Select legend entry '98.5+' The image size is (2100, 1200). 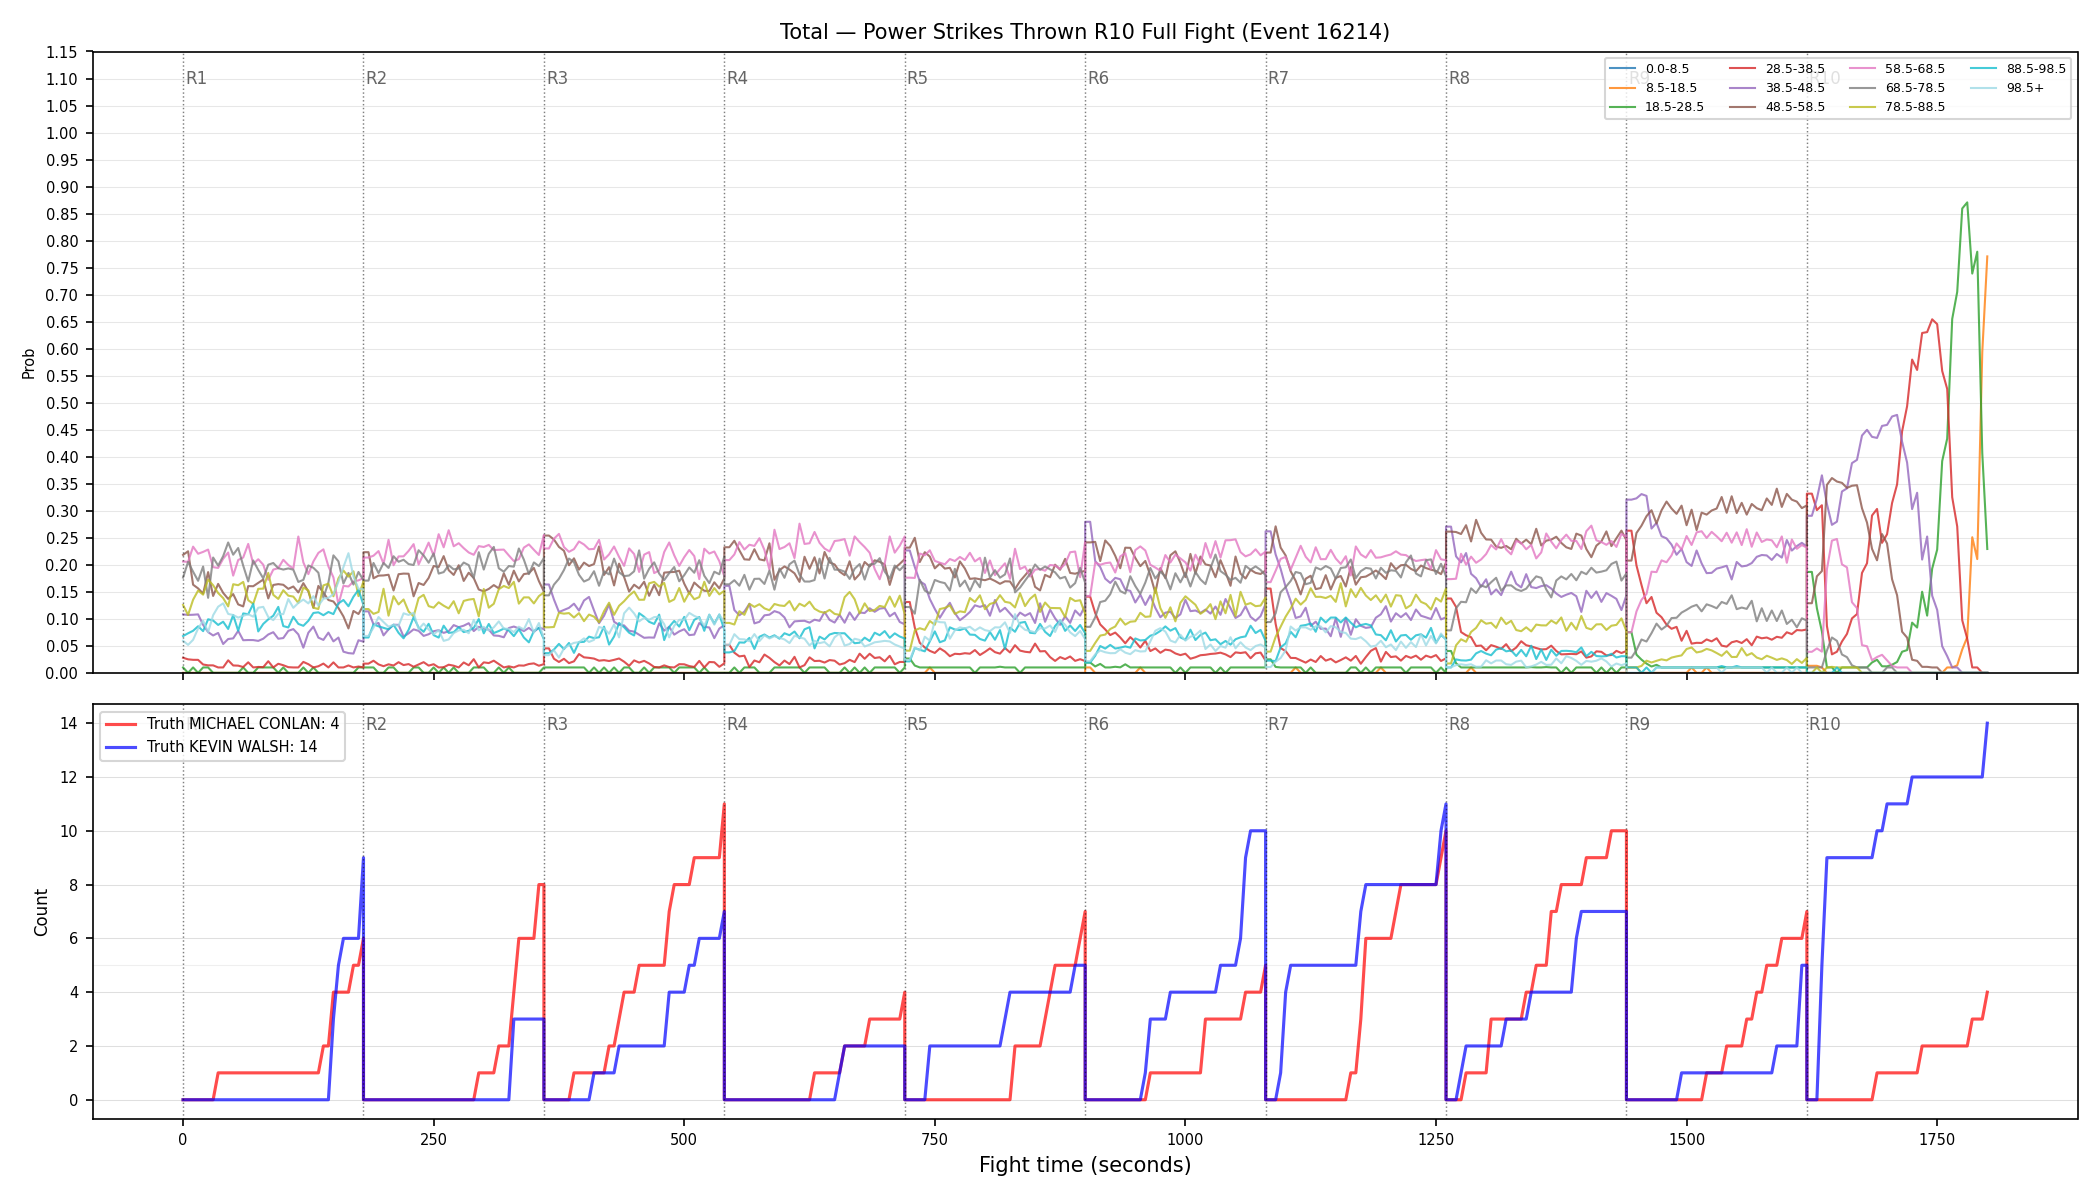pyautogui.click(x=2008, y=88)
